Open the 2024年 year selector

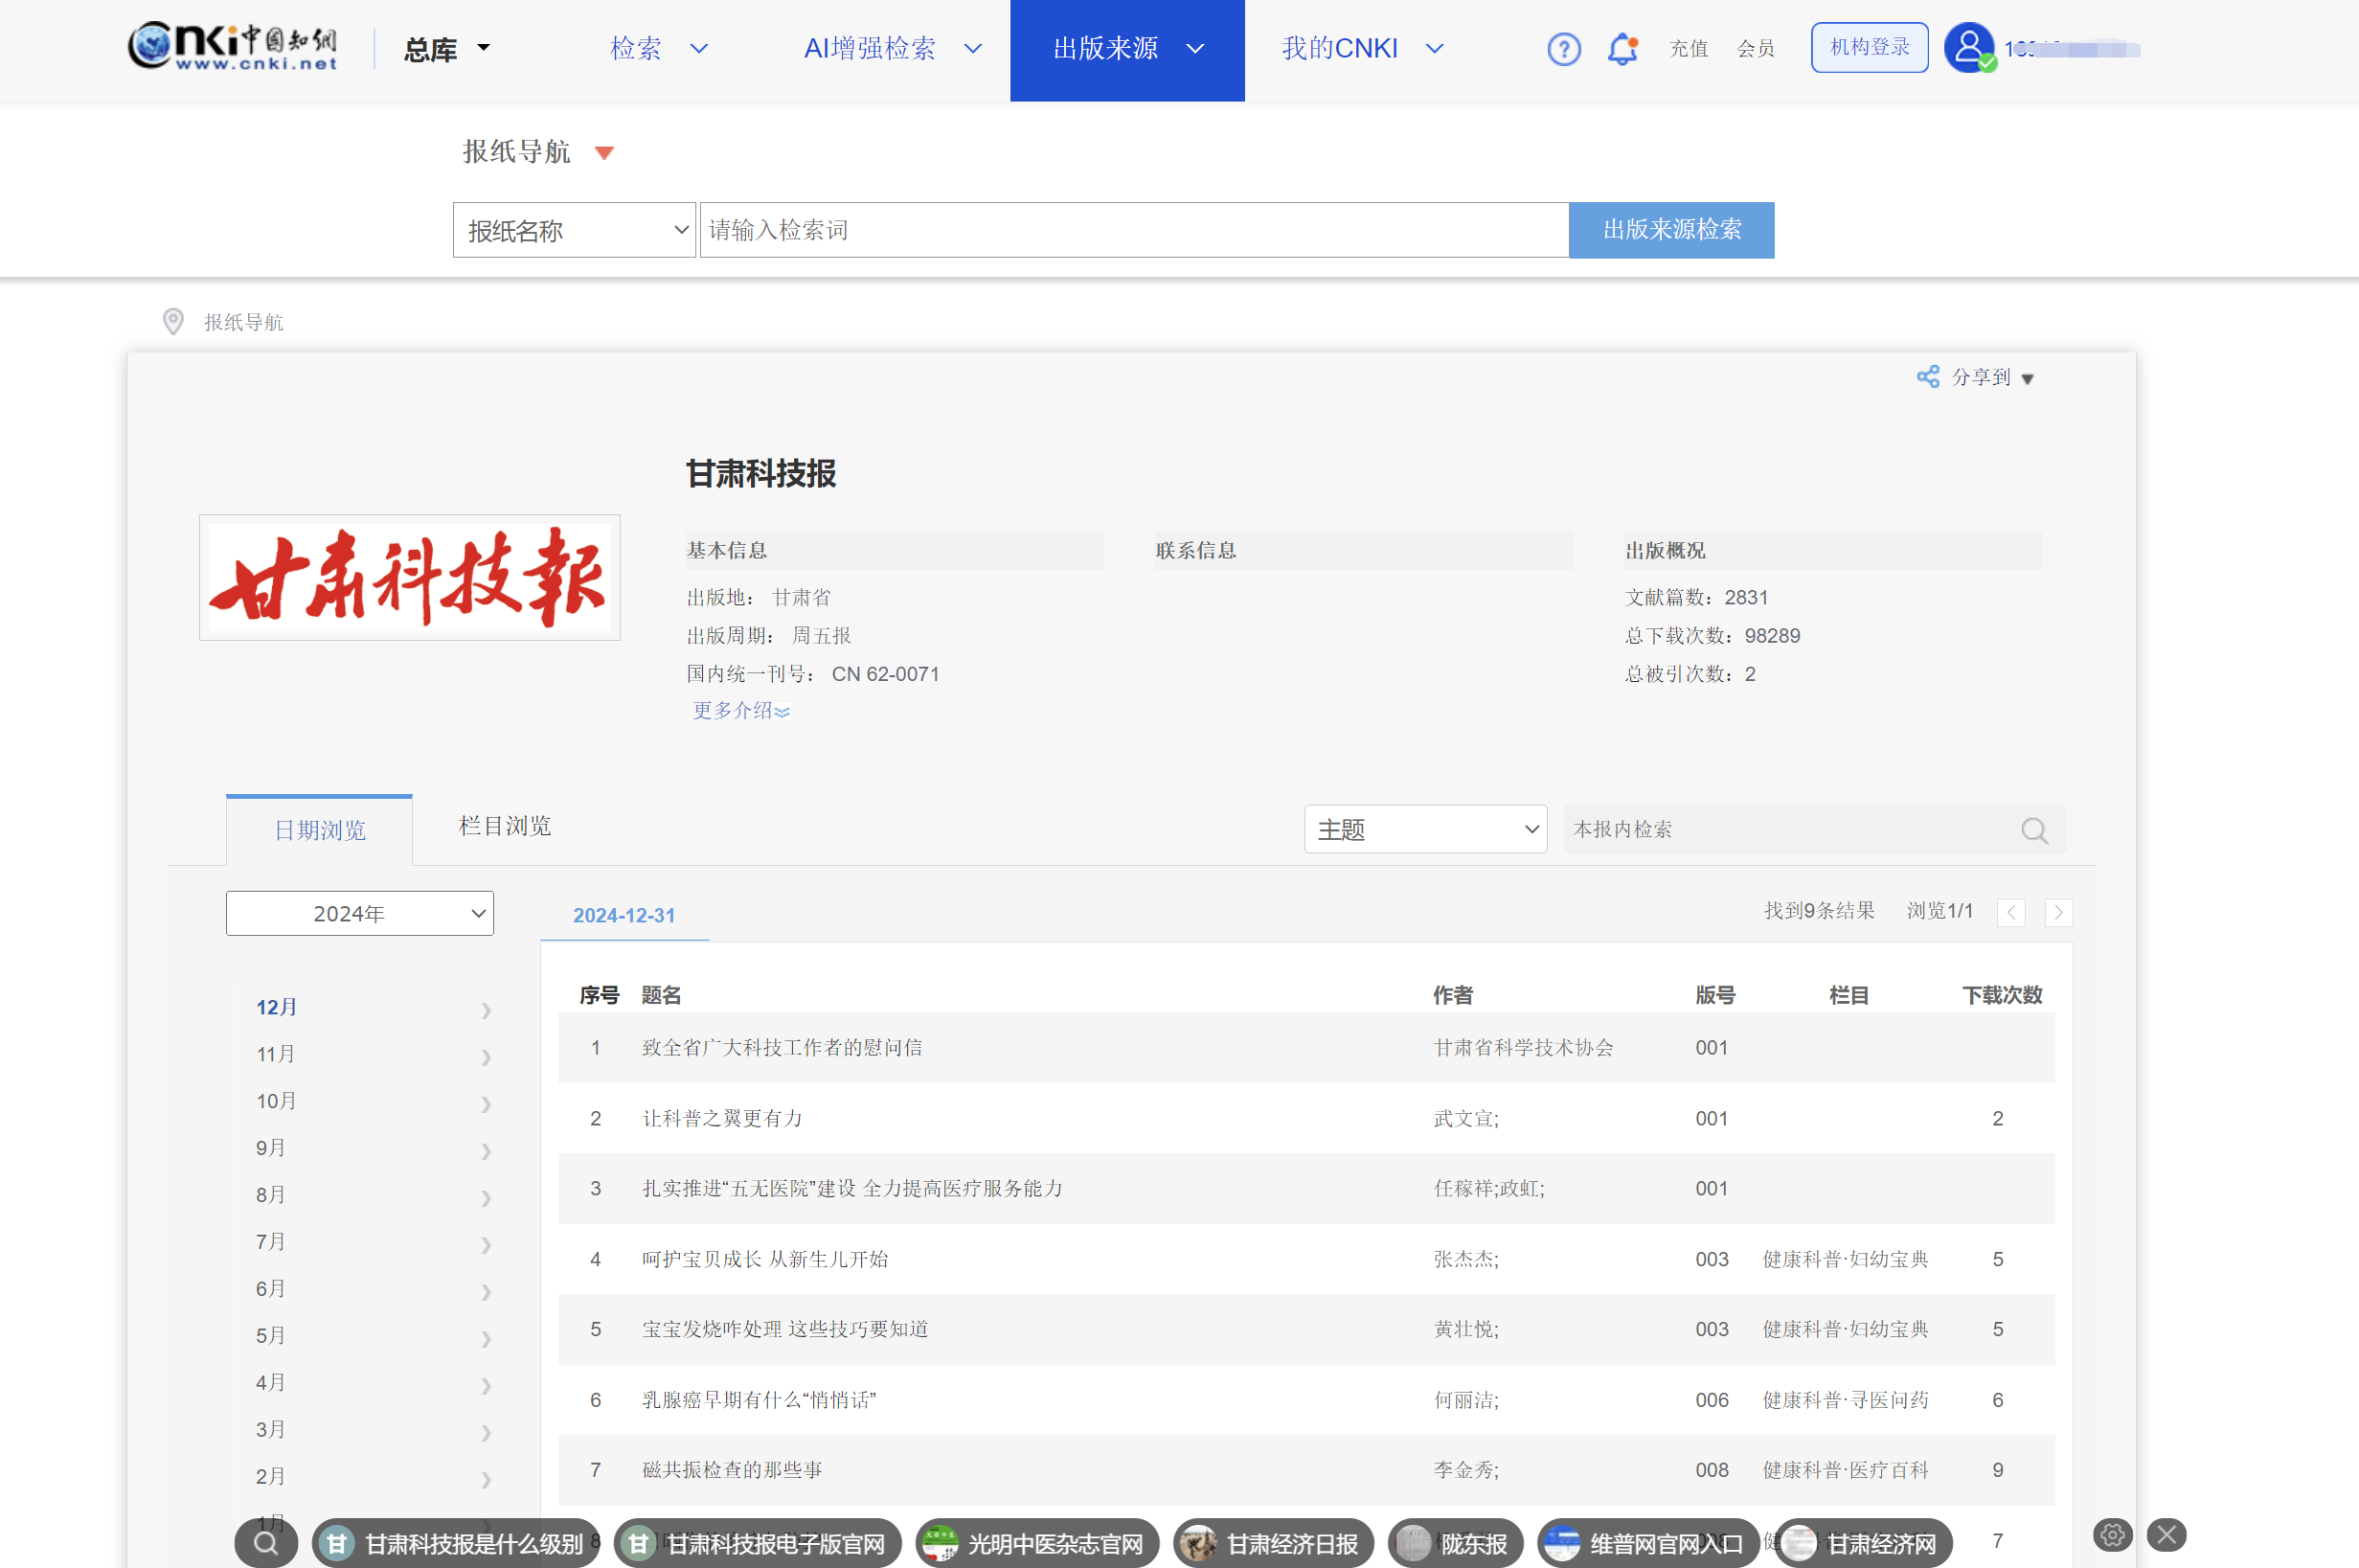(360, 913)
